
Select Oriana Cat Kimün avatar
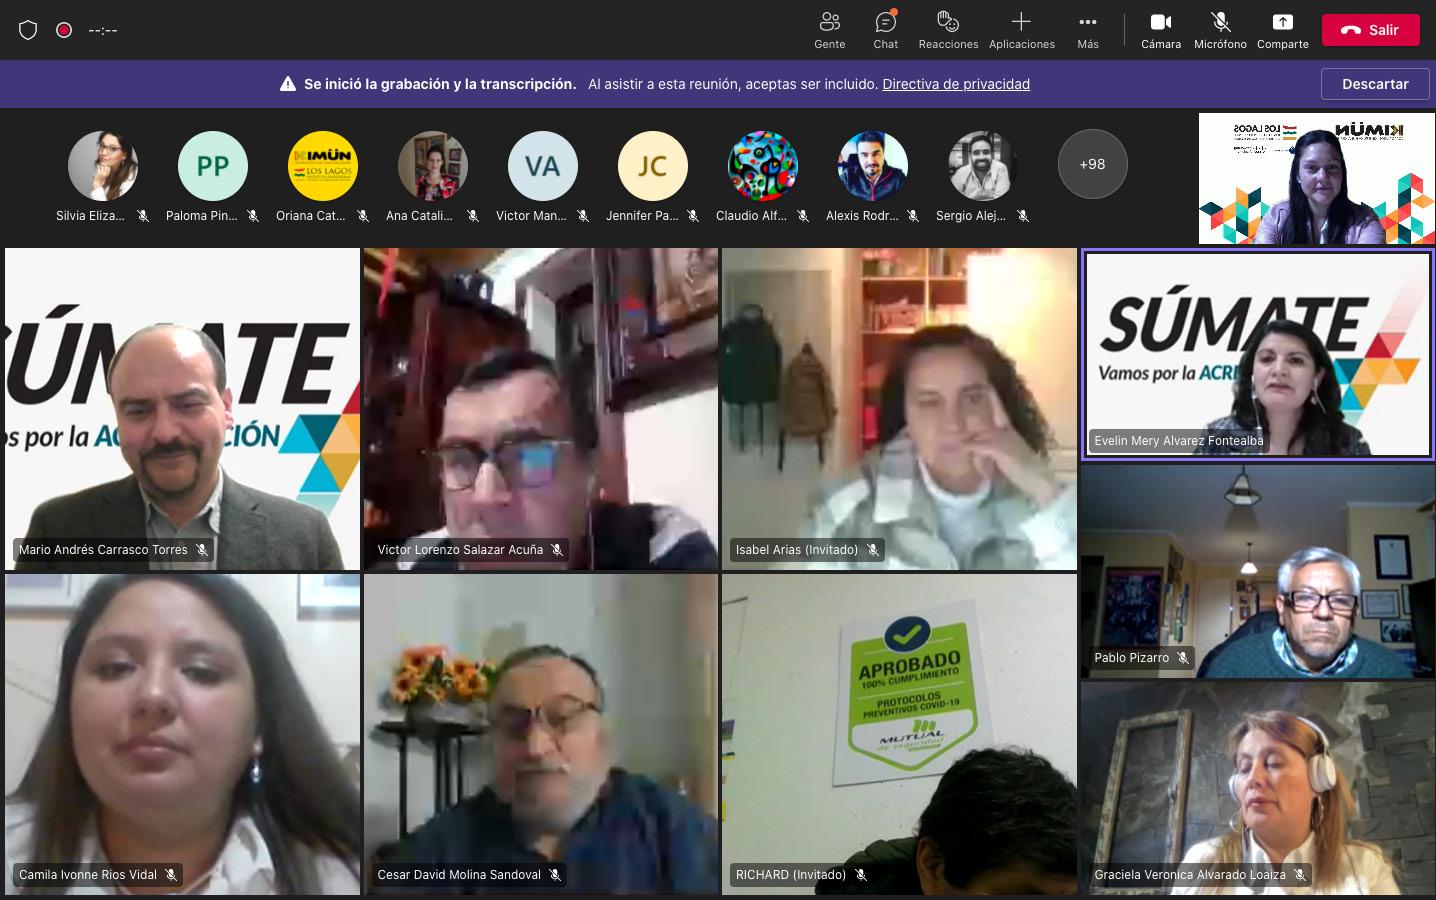323,165
